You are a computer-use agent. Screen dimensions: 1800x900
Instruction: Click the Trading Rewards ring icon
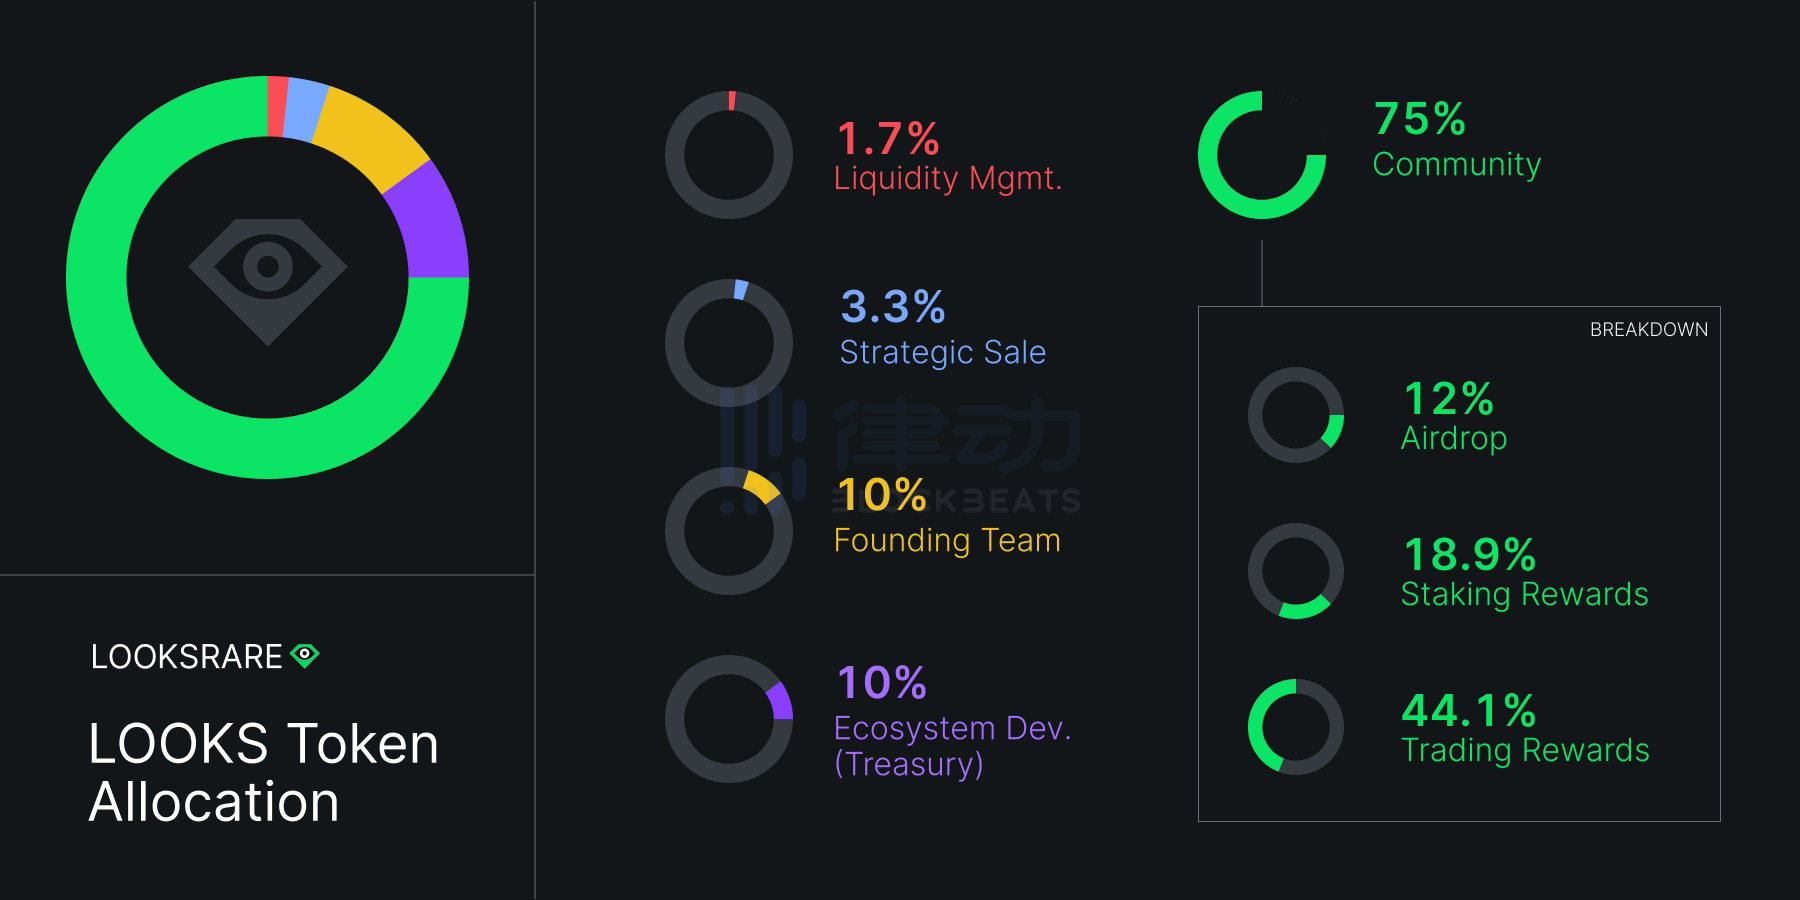(x=1296, y=727)
